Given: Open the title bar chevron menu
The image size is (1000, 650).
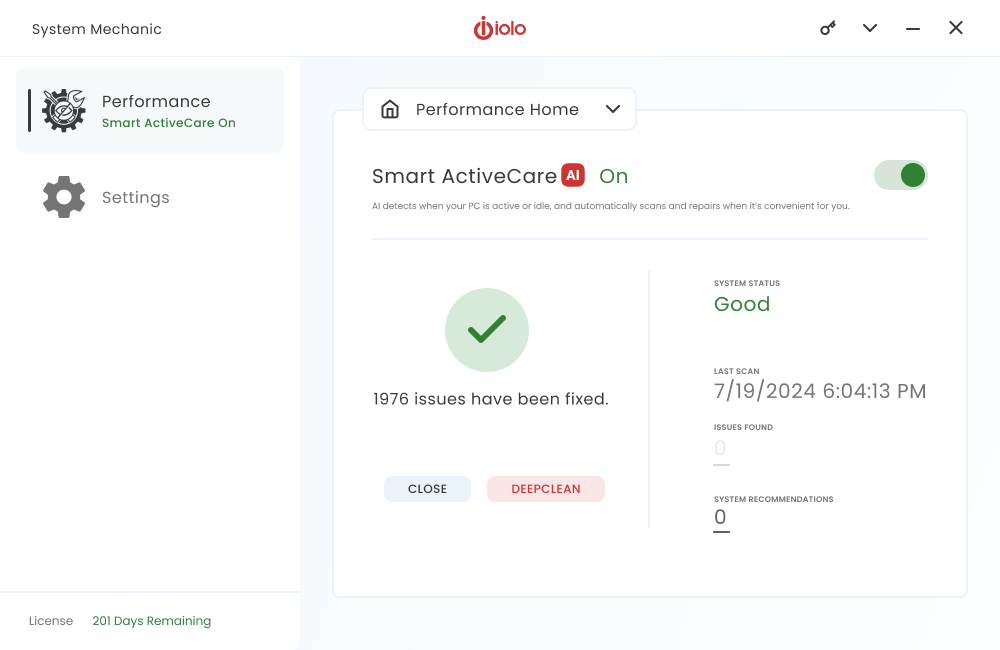Looking at the screenshot, I should pos(870,28).
